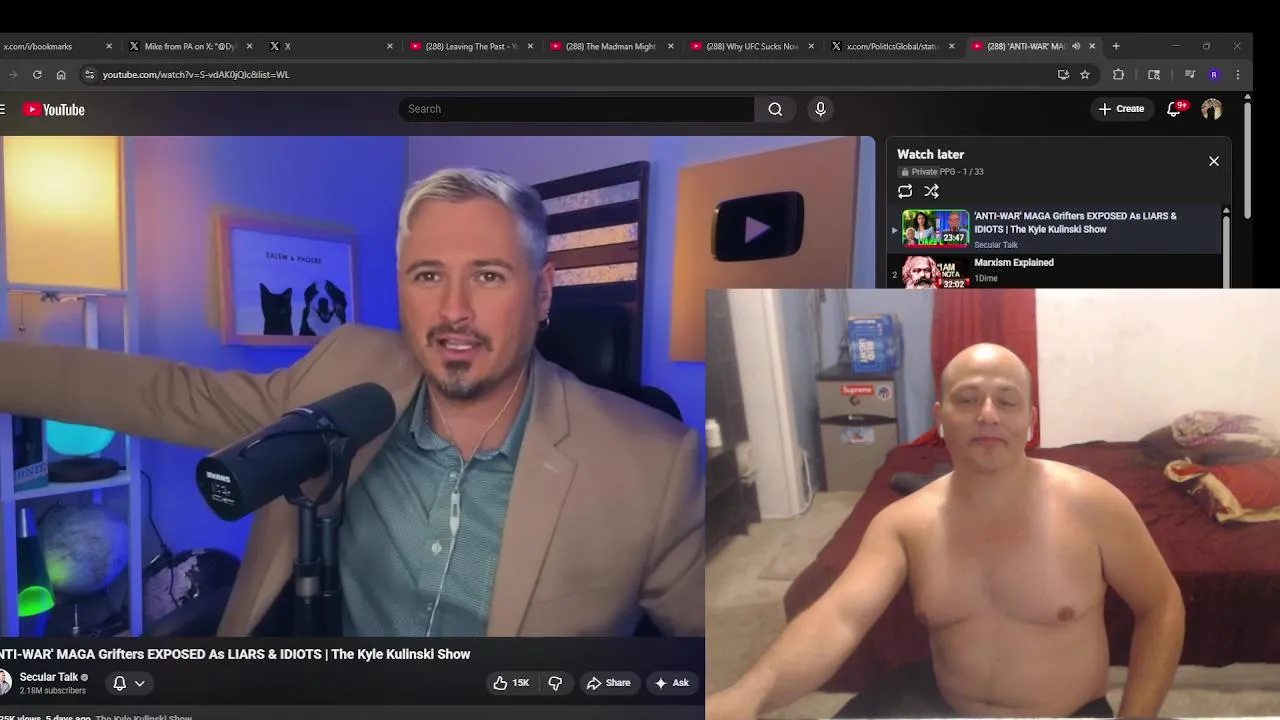The image size is (1280, 720).
Task: Open the Watch later playlist title
Action: (930, 154)
